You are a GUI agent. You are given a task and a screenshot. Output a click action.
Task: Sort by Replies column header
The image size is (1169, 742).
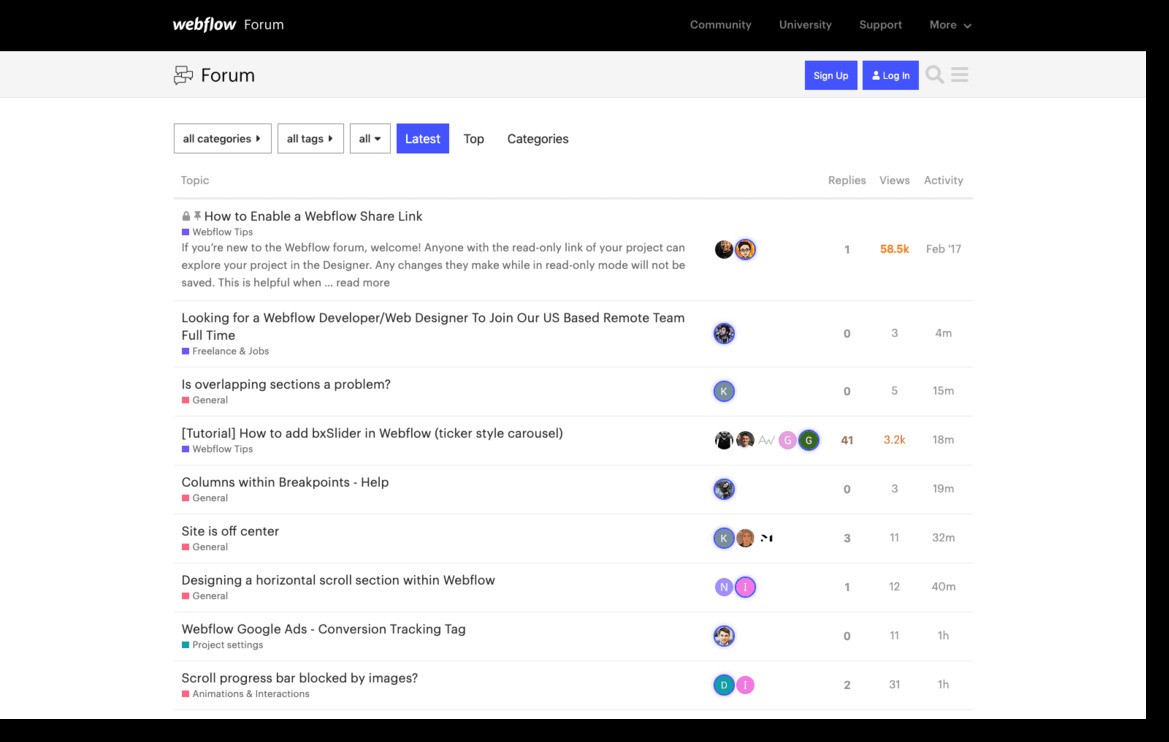click(x=847, y=180)
